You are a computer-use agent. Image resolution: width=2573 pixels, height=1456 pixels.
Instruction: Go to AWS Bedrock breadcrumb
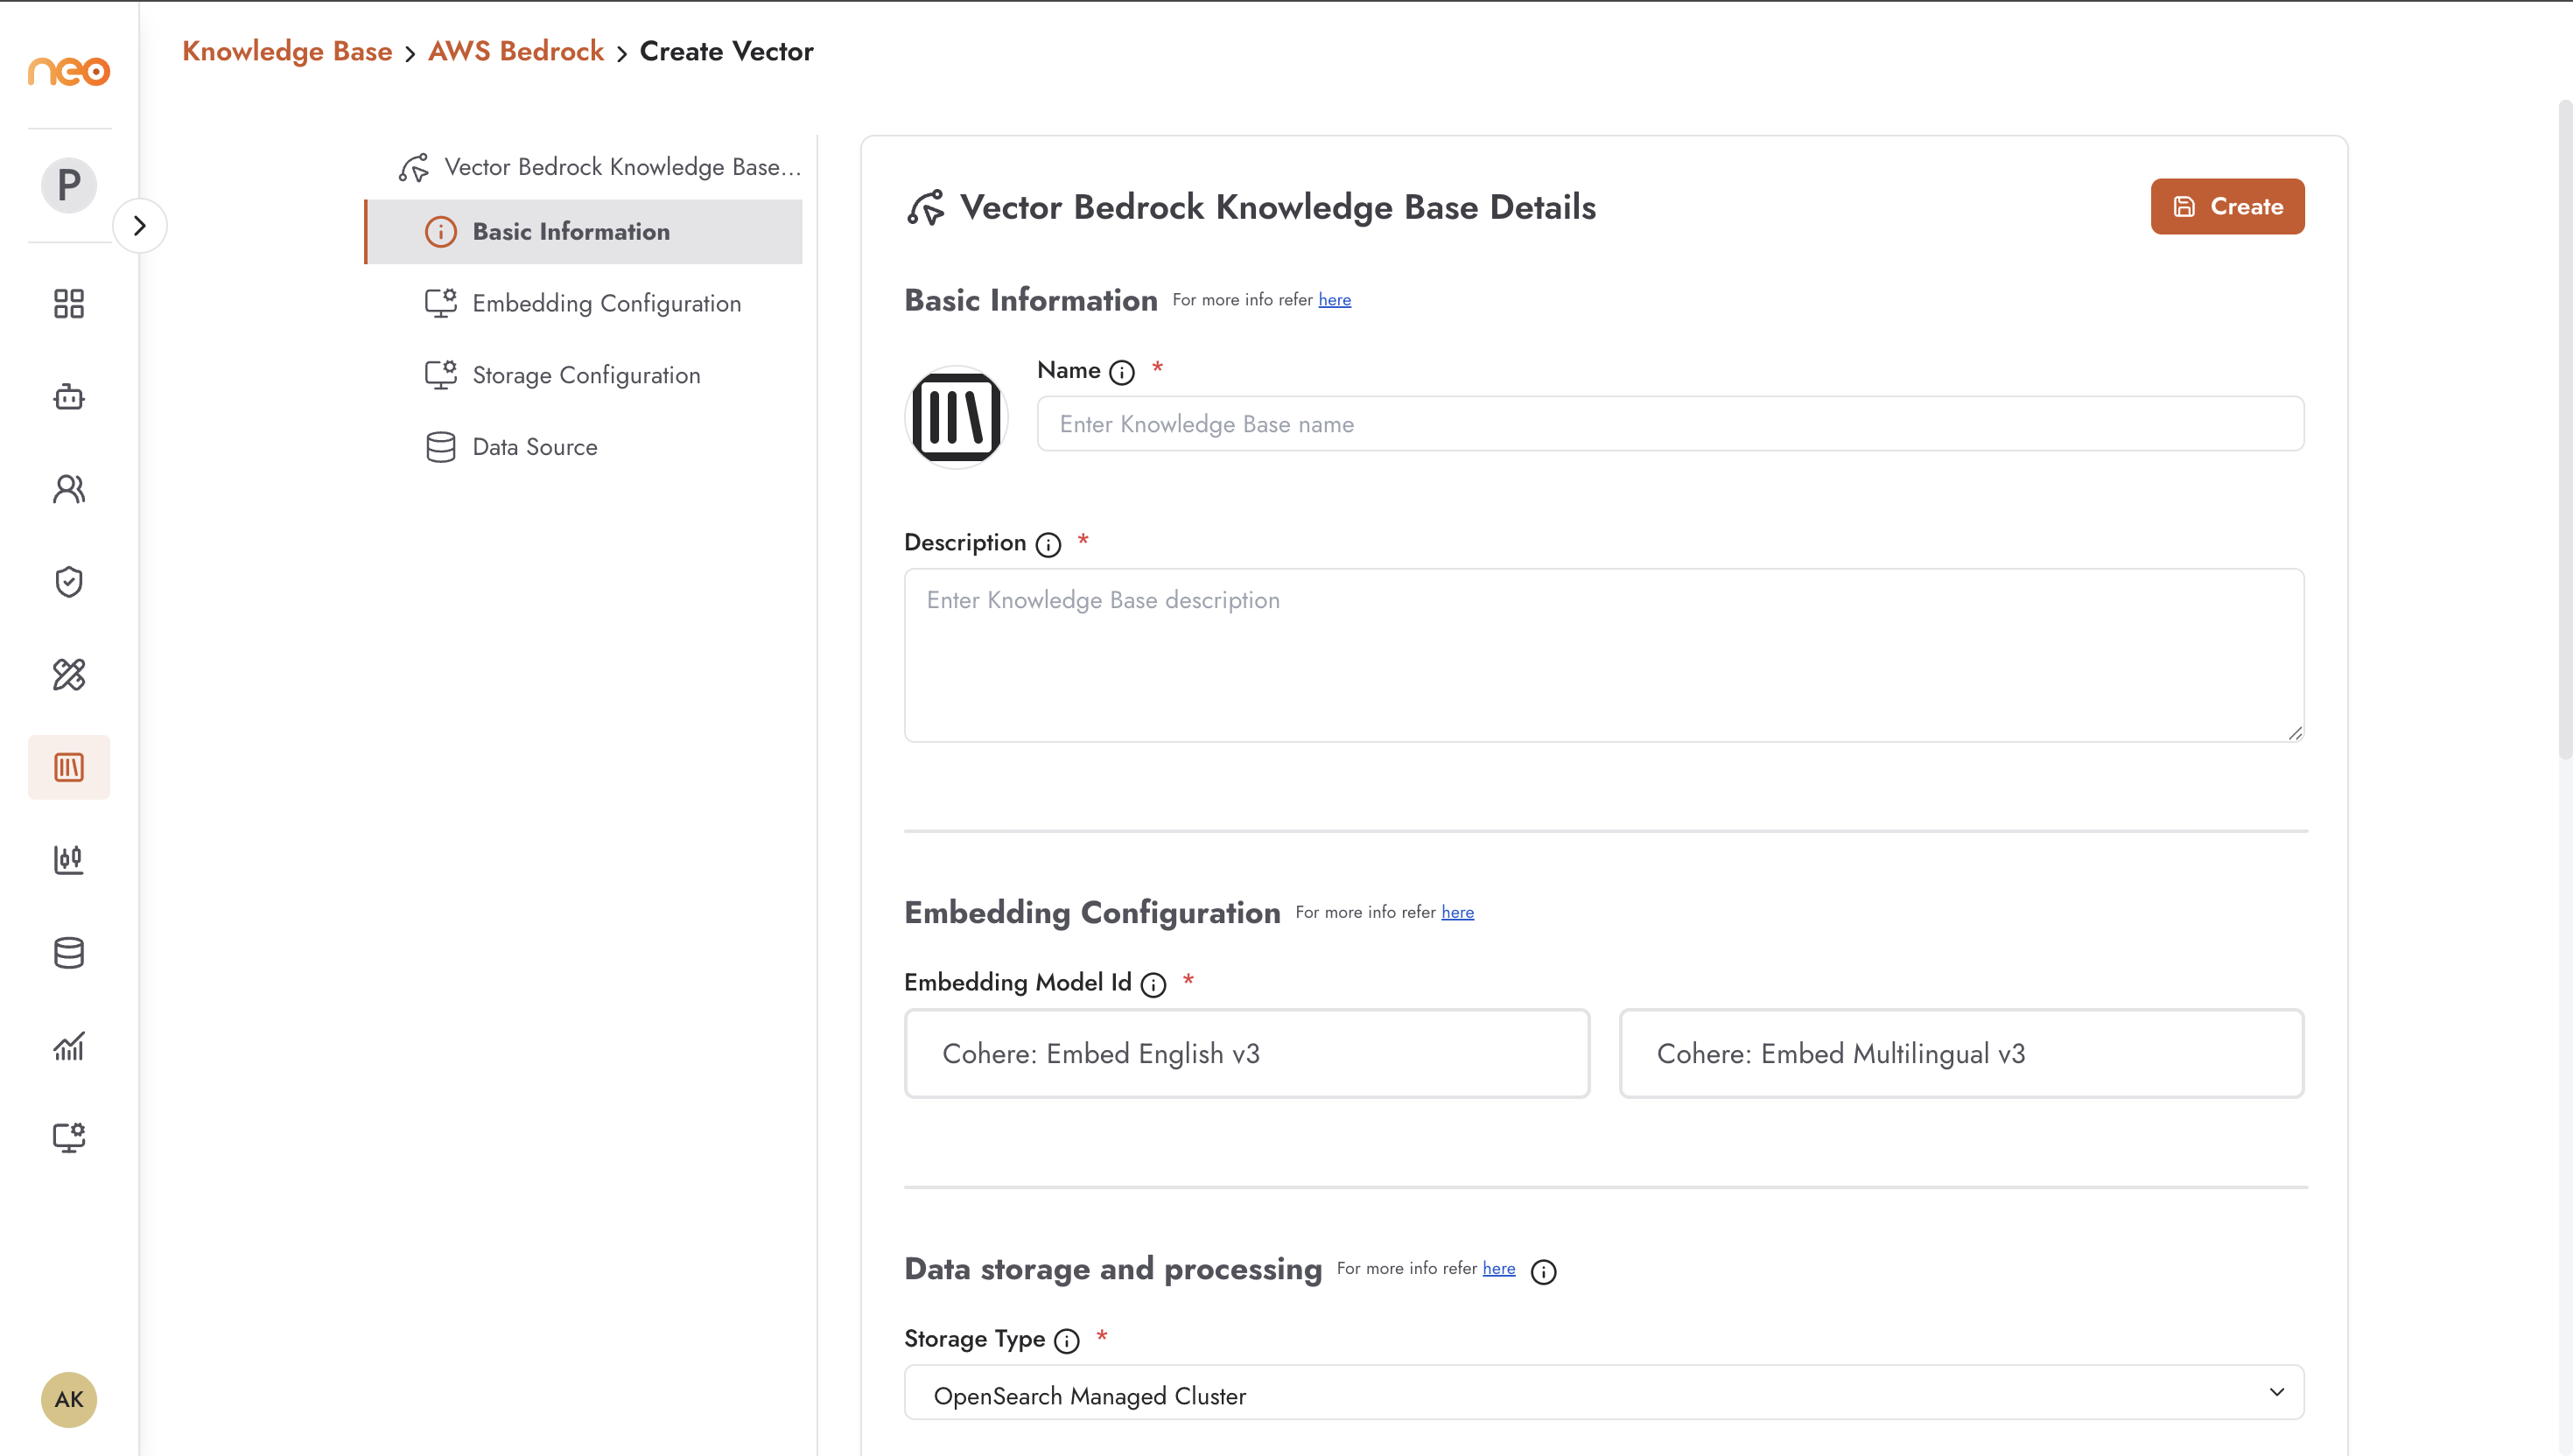pyautogui.click(x=516, y=51)
